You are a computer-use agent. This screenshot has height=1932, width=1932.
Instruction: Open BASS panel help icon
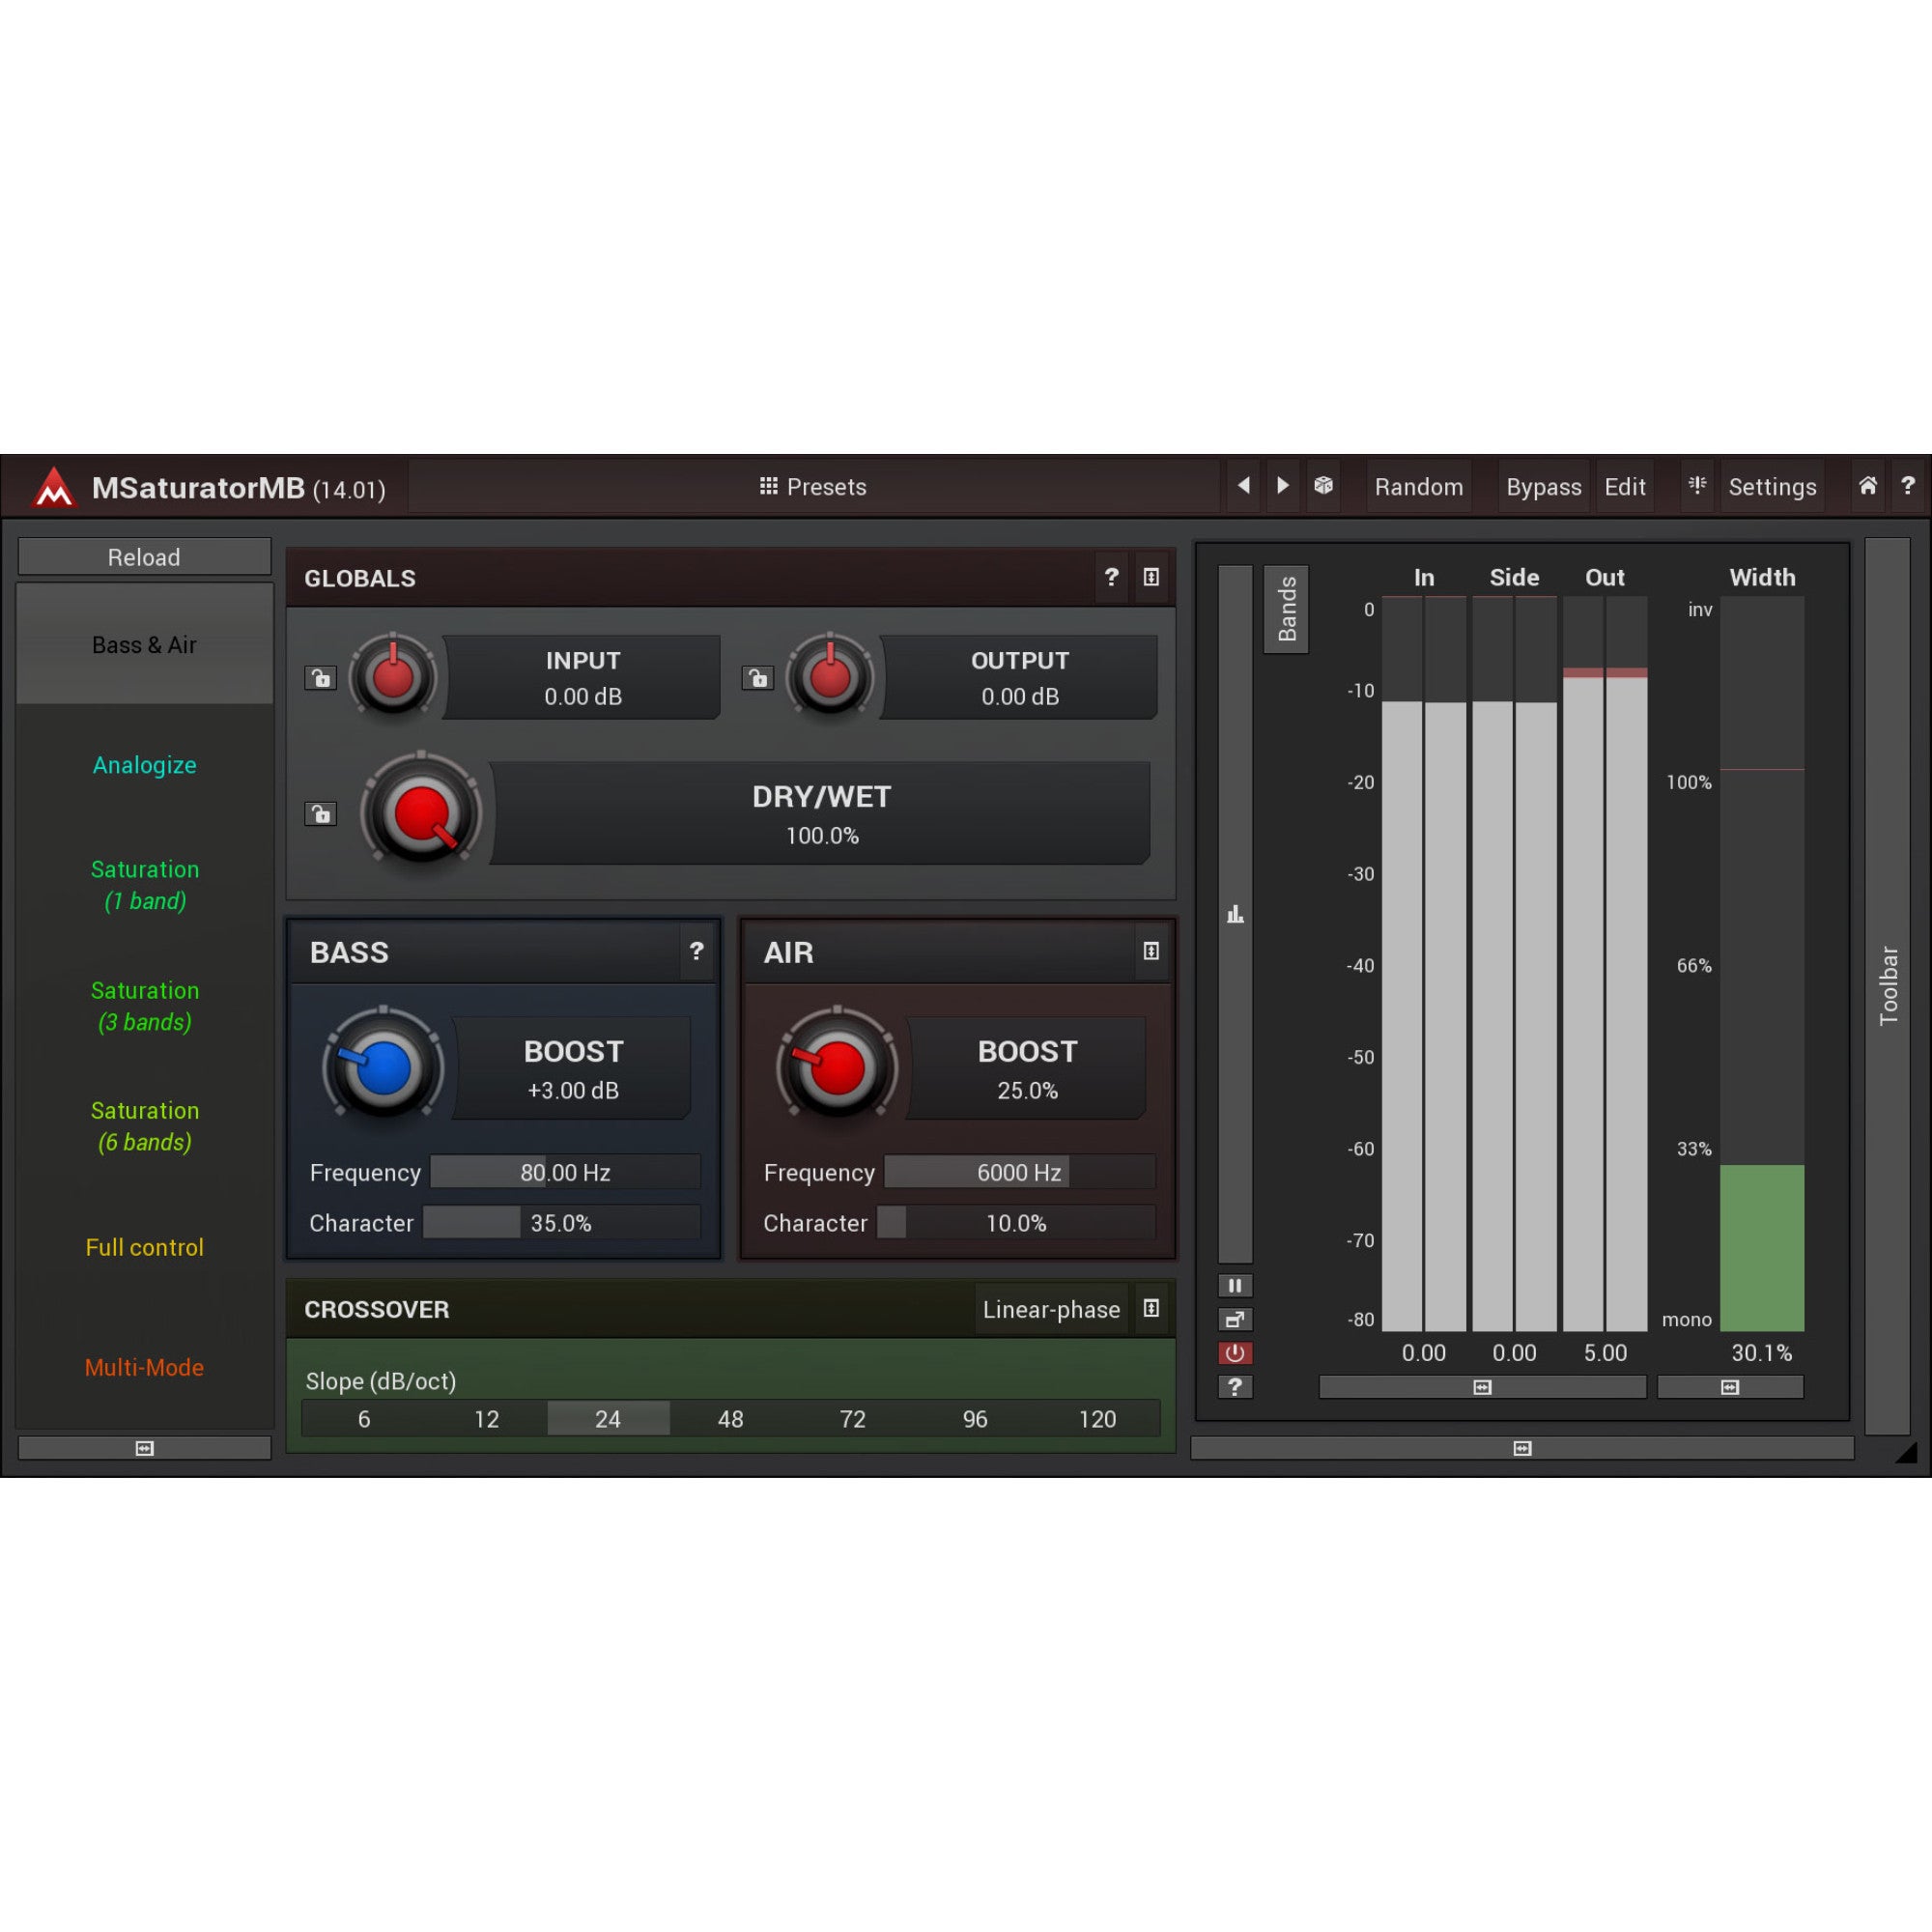(696, 951)
